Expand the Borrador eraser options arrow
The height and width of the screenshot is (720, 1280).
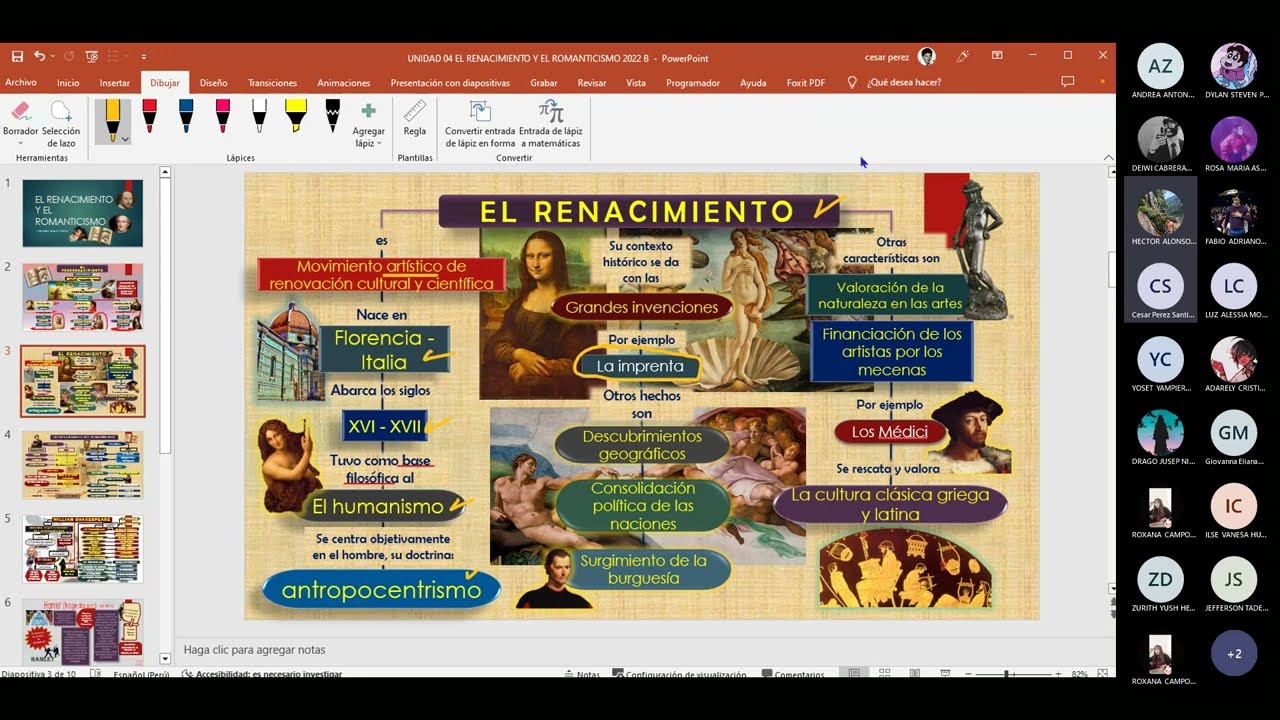[x=20, y=143]
